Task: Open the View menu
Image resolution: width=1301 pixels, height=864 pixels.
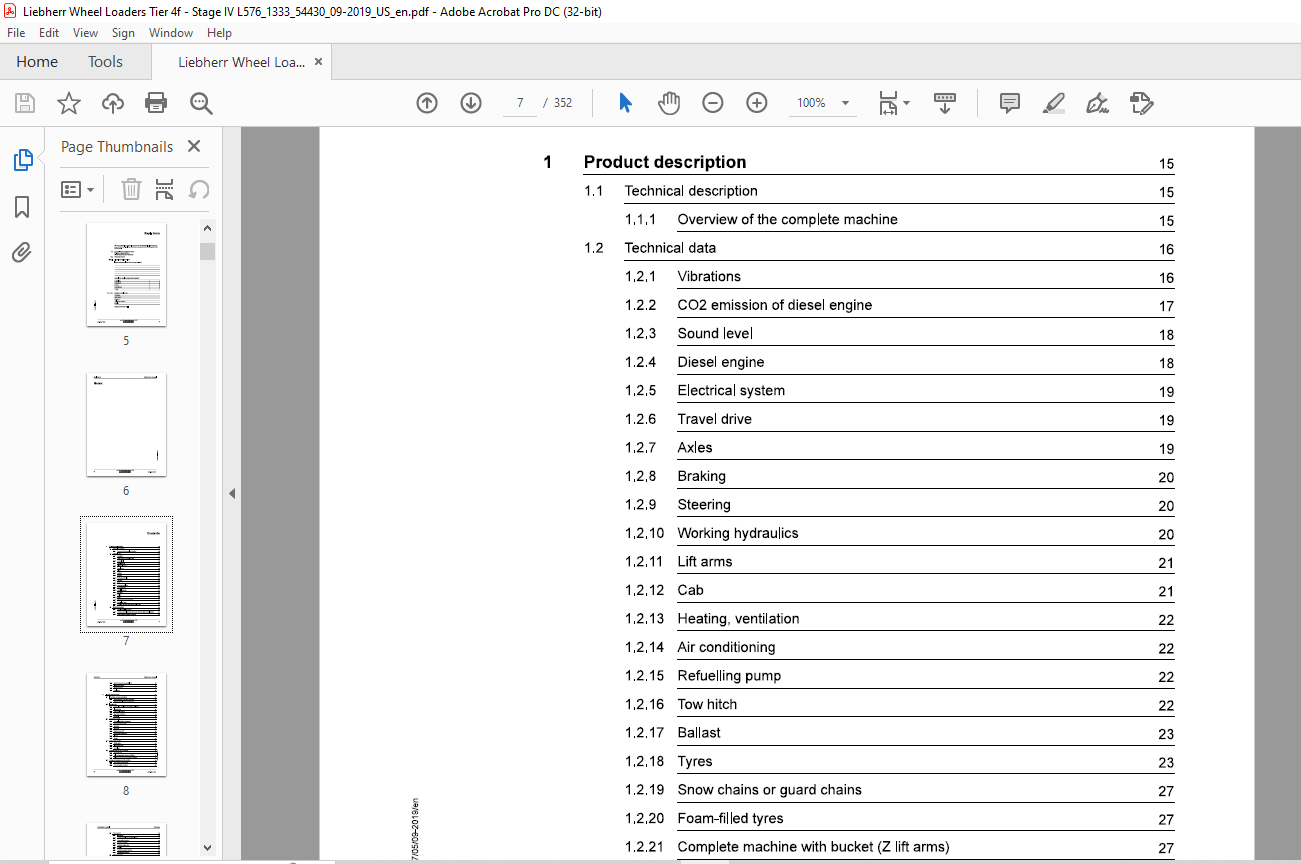Action: (86, 33)
